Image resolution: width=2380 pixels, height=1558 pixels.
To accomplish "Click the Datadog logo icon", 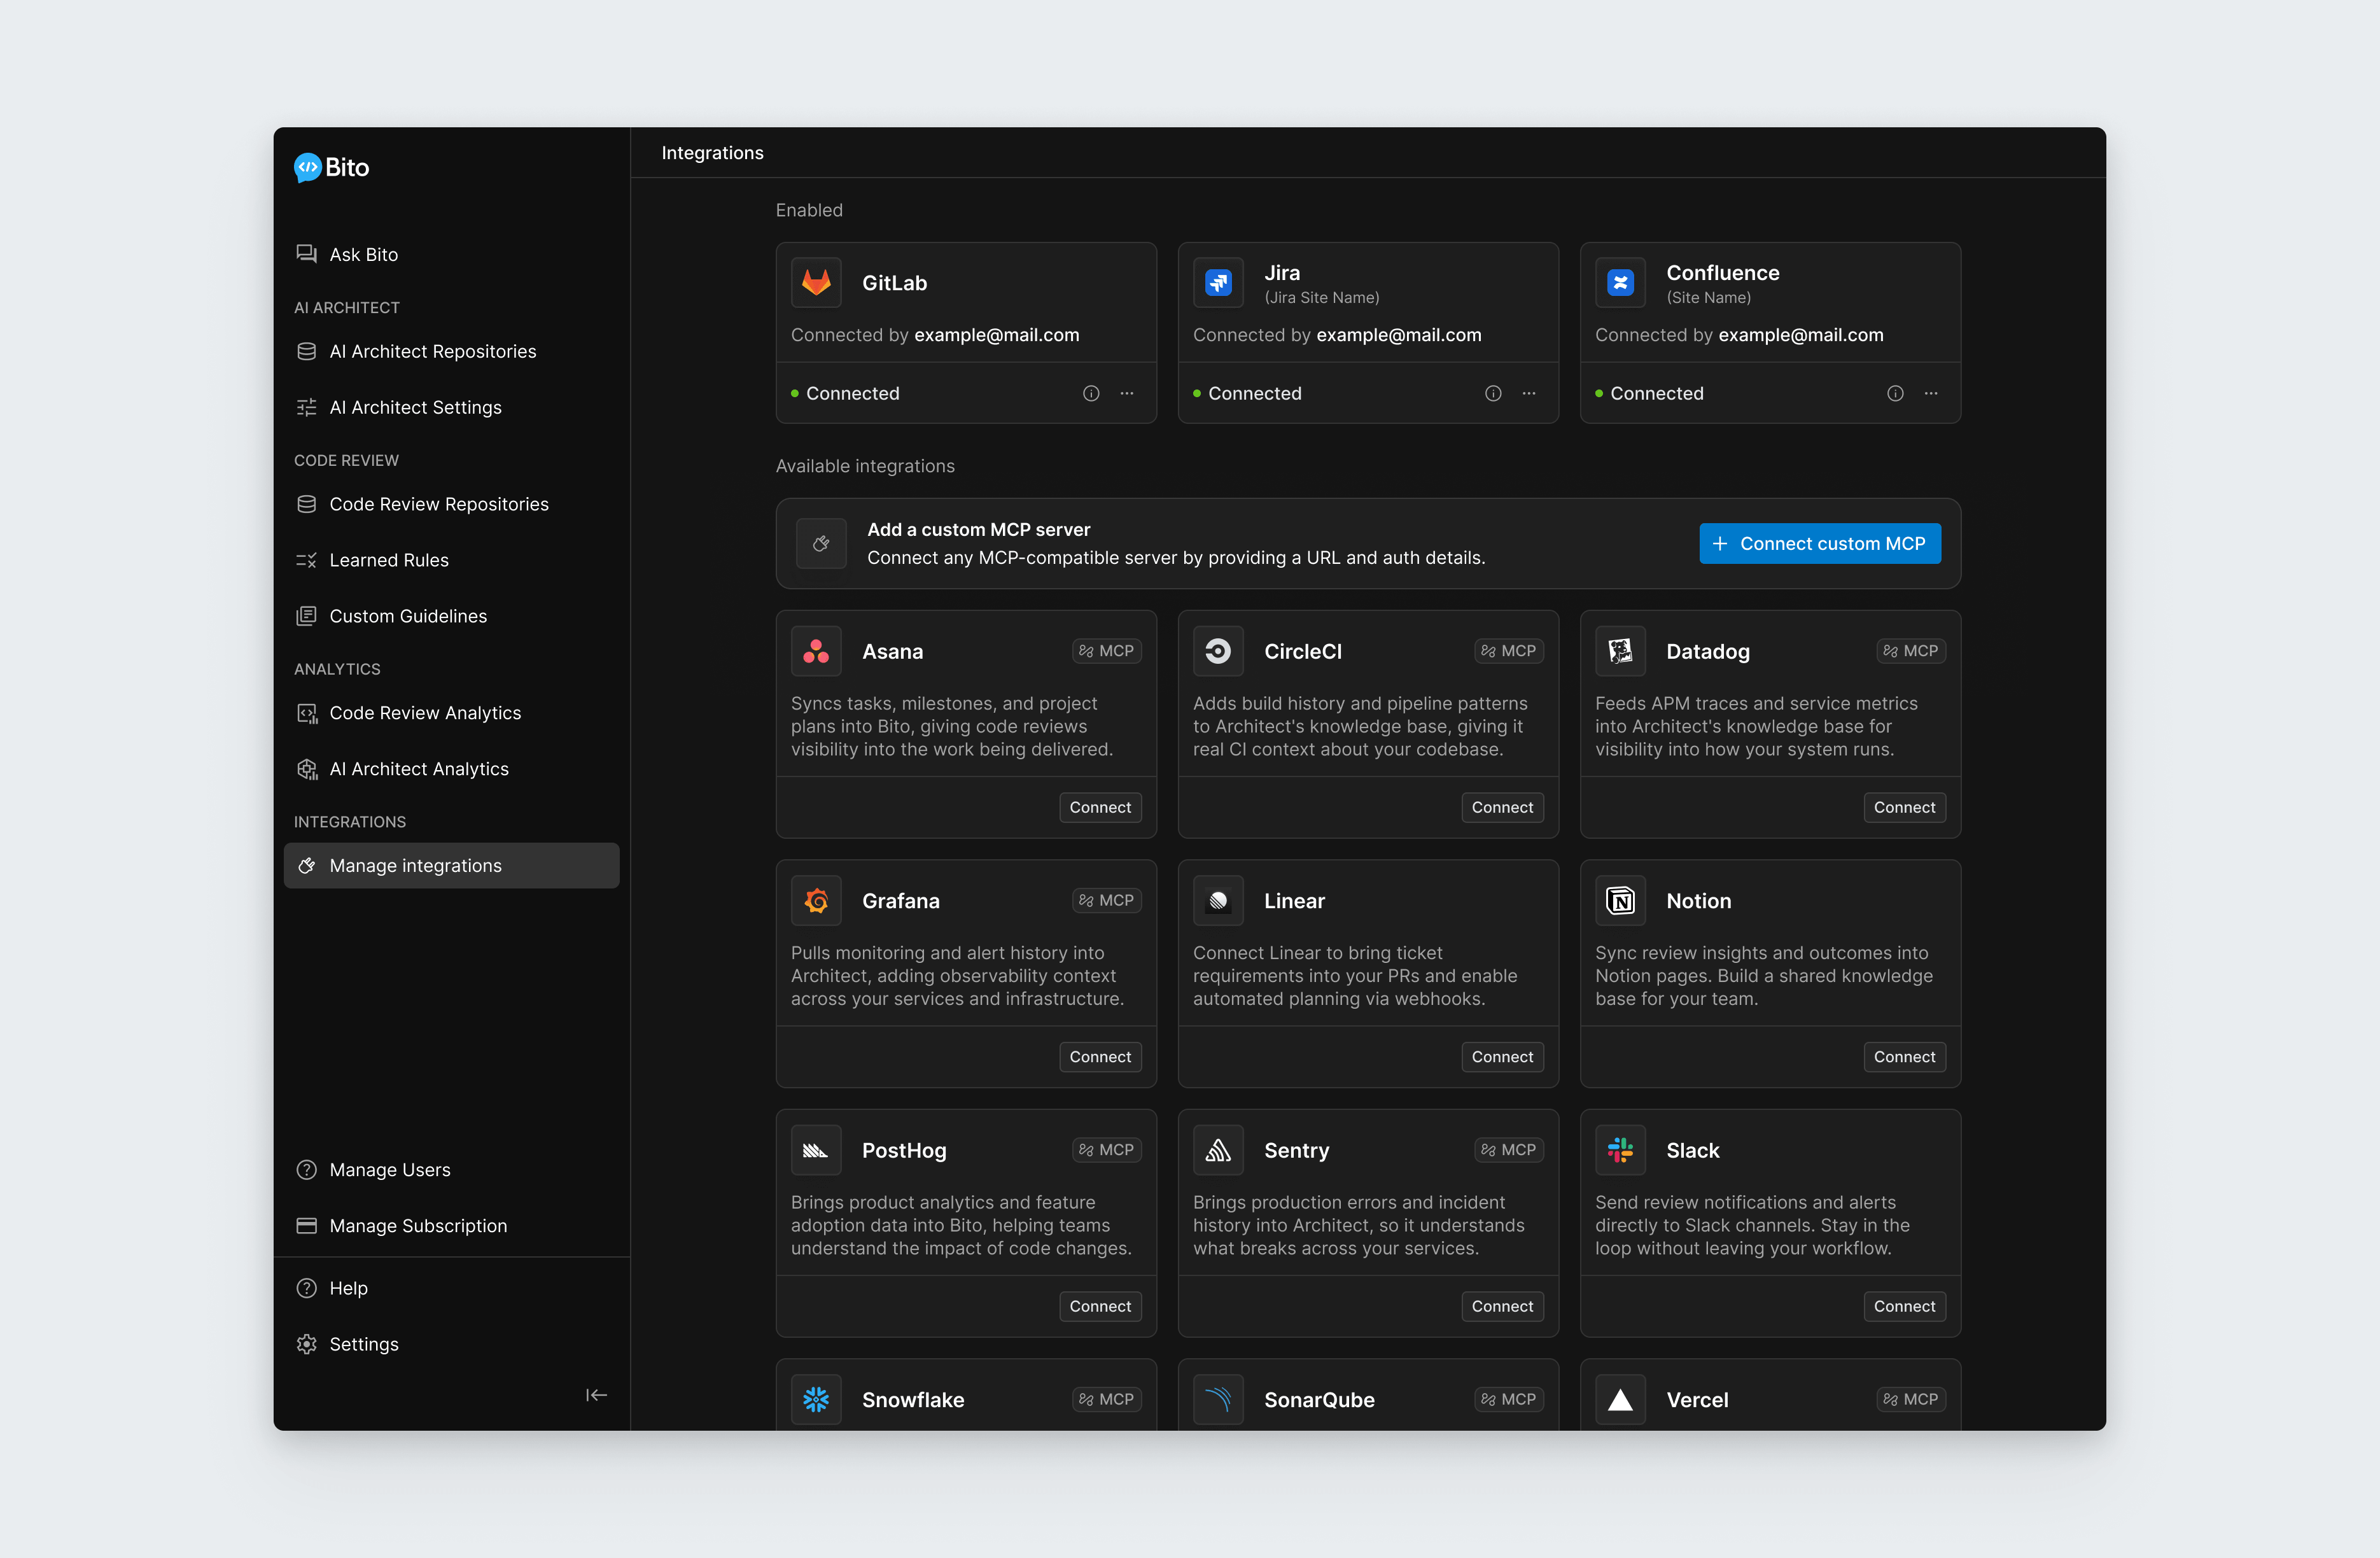I will tap(1620, 652).
